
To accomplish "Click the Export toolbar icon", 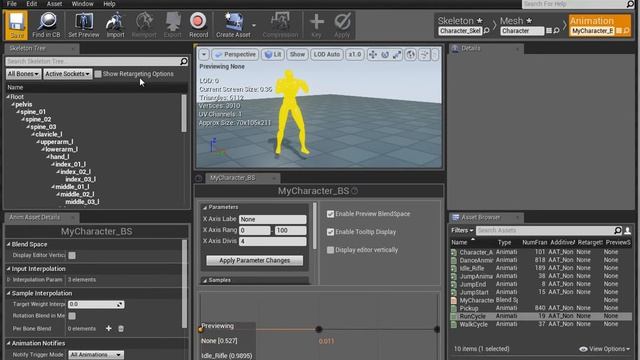I will pos(173,25).
